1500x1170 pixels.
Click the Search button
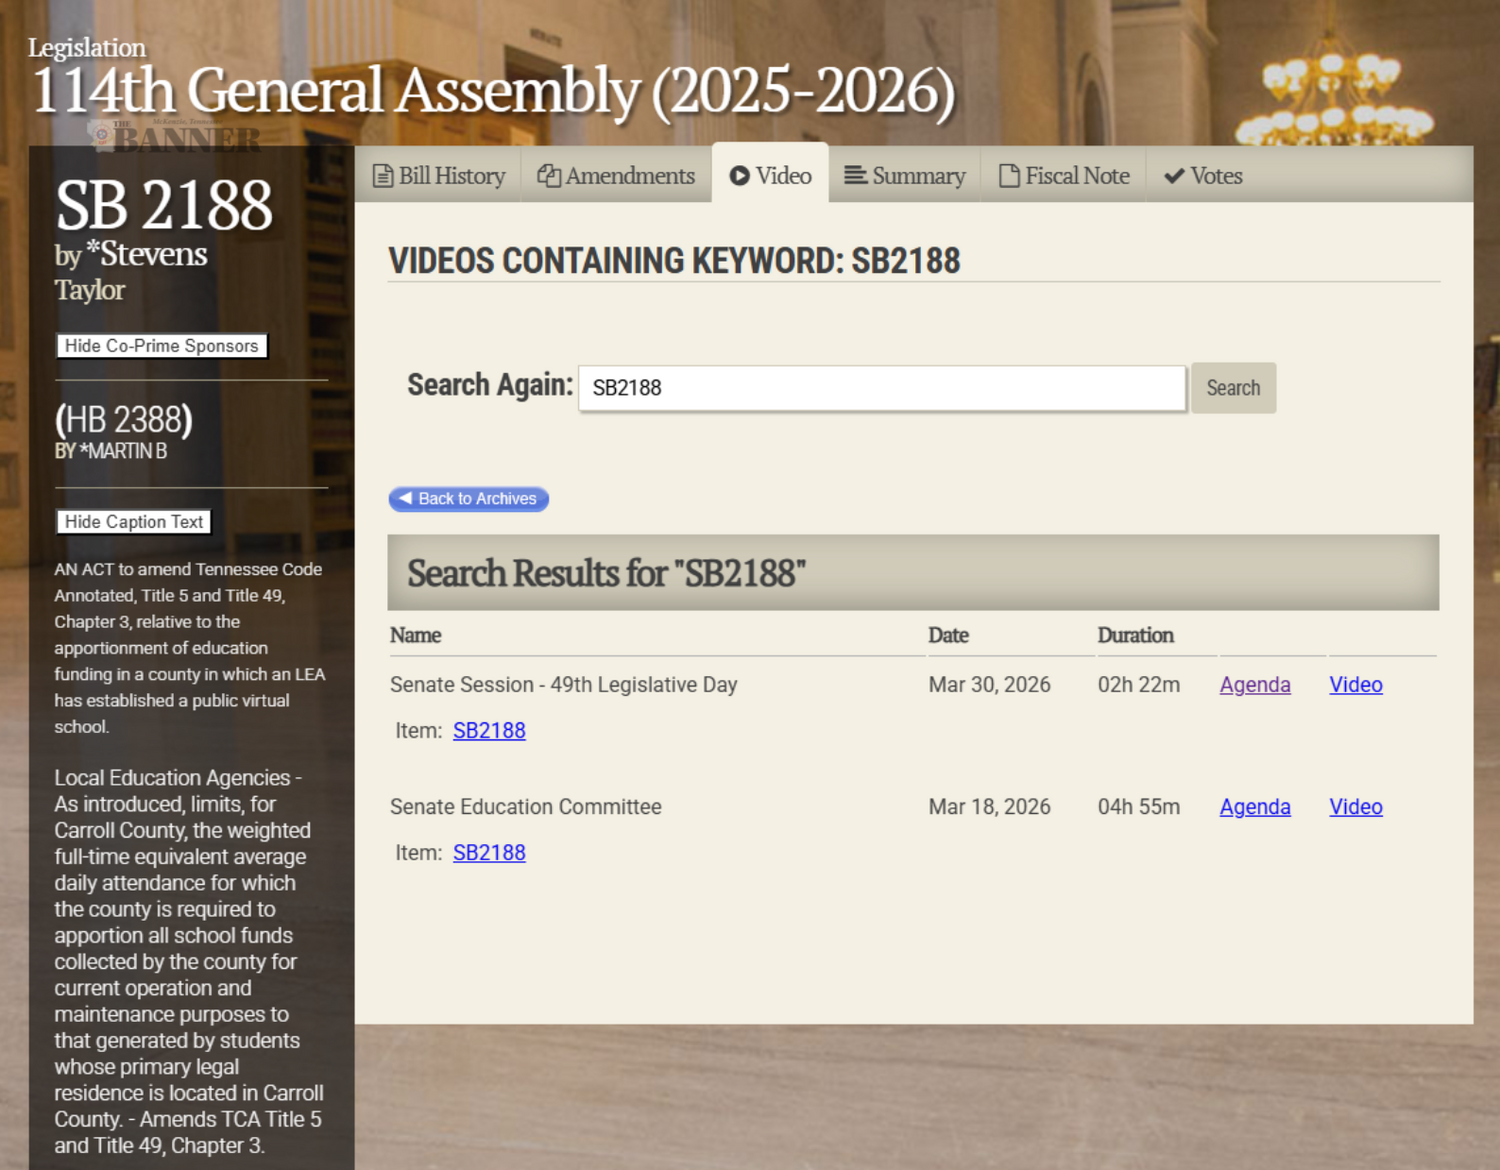point(1233,388)
